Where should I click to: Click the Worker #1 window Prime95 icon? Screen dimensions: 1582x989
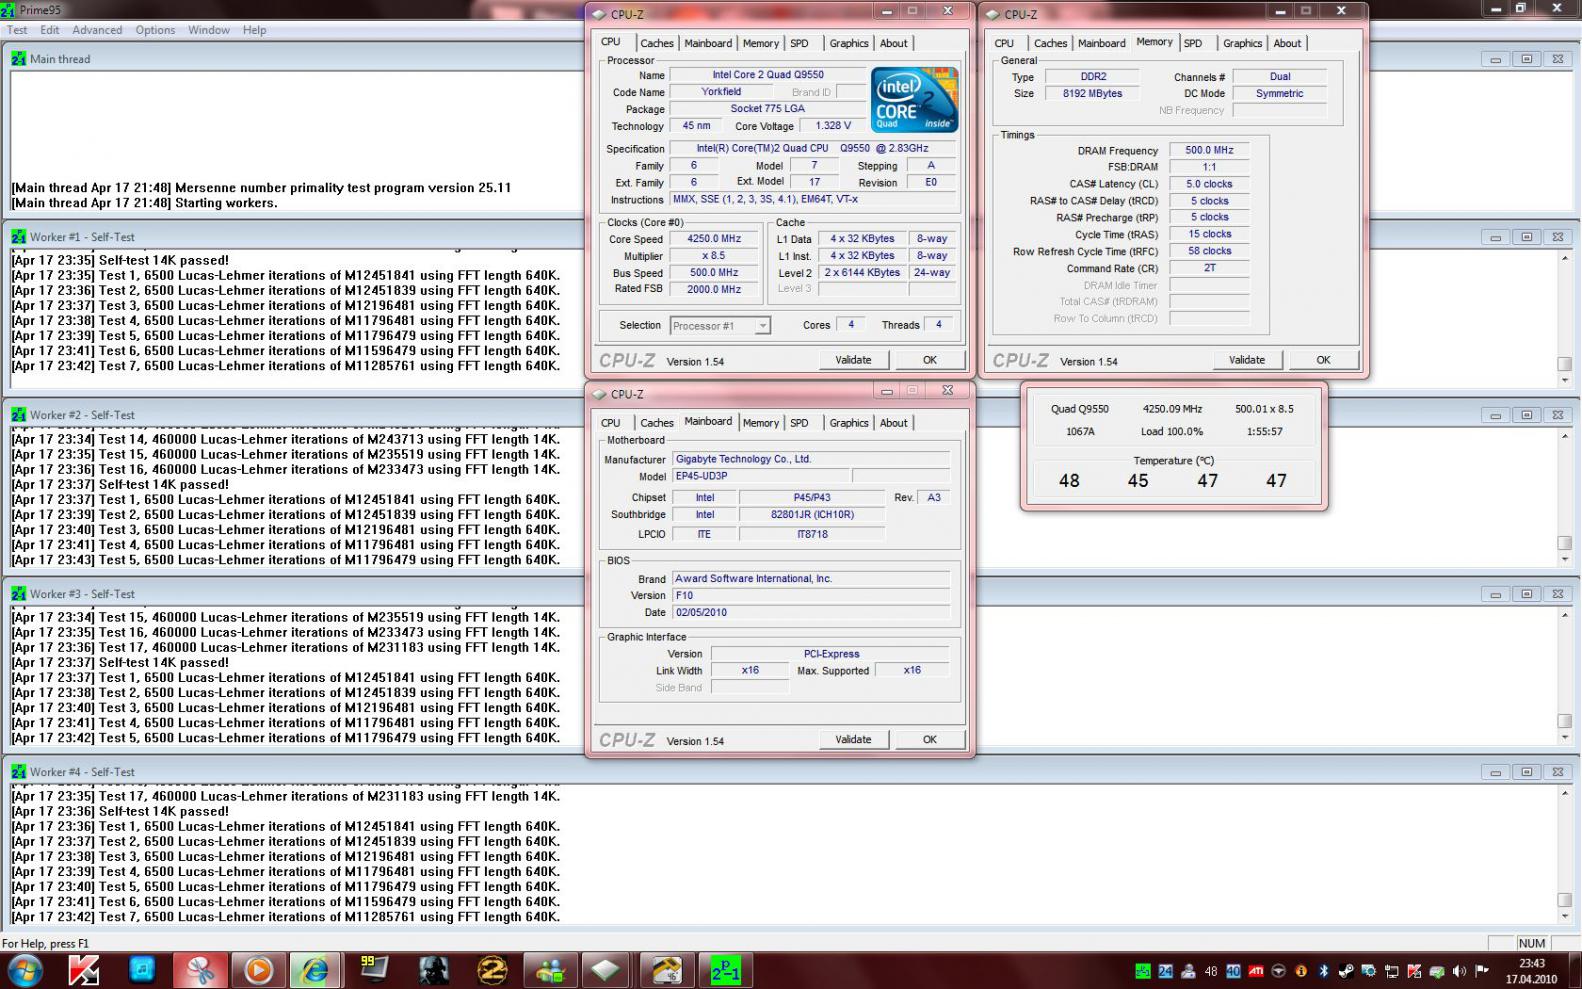[x=18, y=237]
